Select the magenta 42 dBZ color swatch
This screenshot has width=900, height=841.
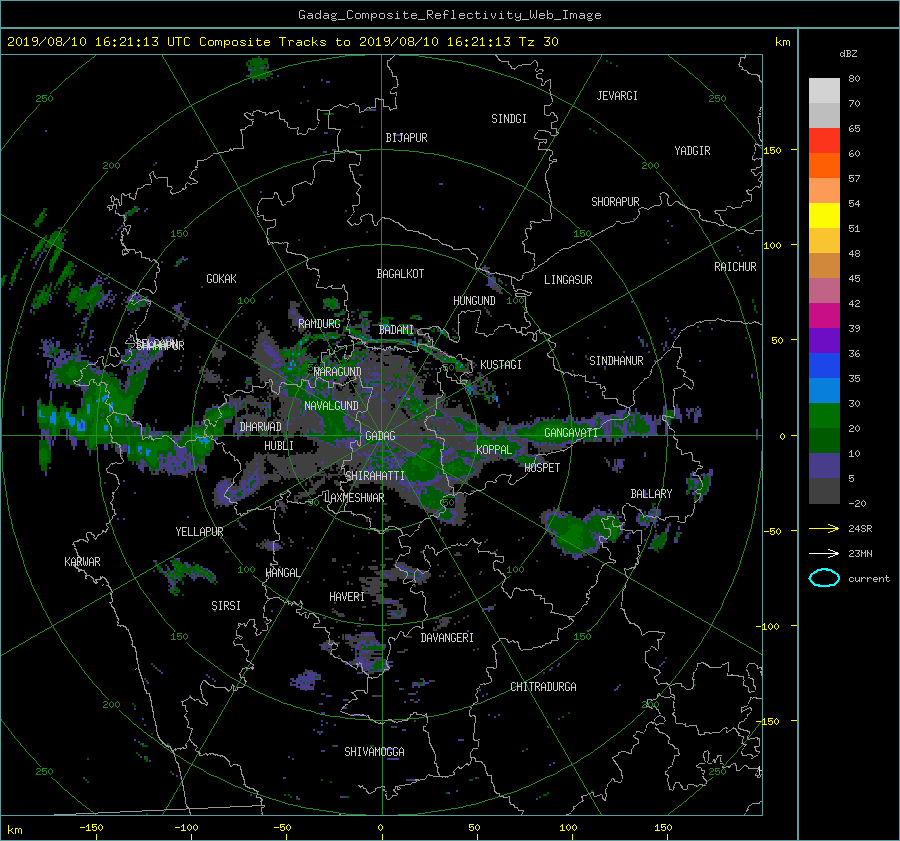click(x=824, y=316)
